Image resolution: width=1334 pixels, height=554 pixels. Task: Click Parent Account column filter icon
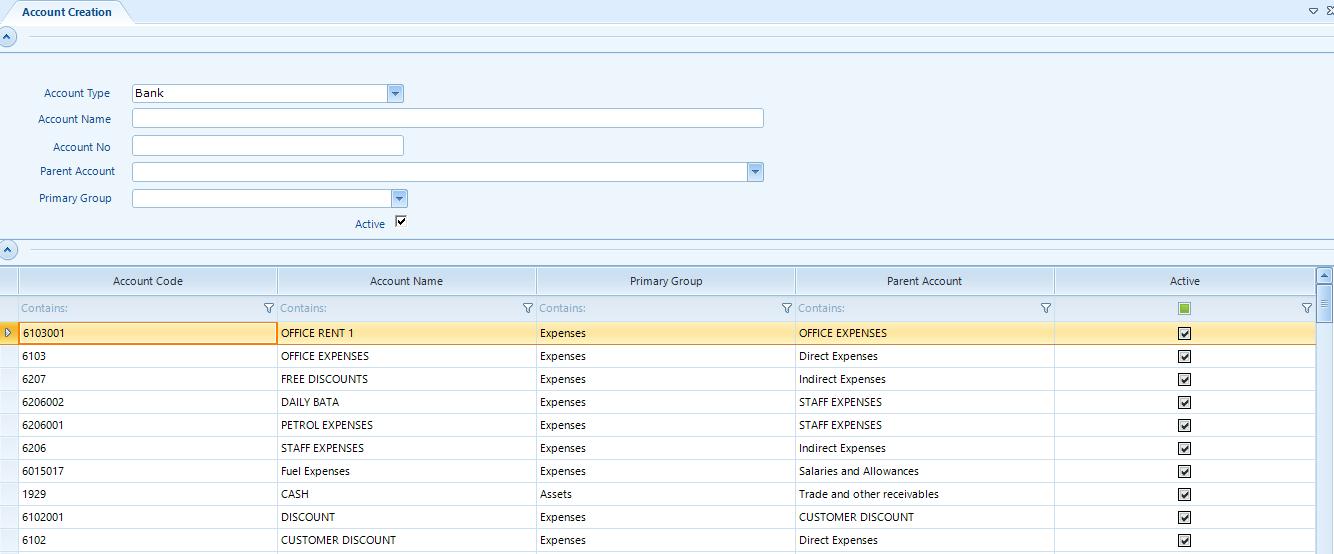(x=1046, y=308)
